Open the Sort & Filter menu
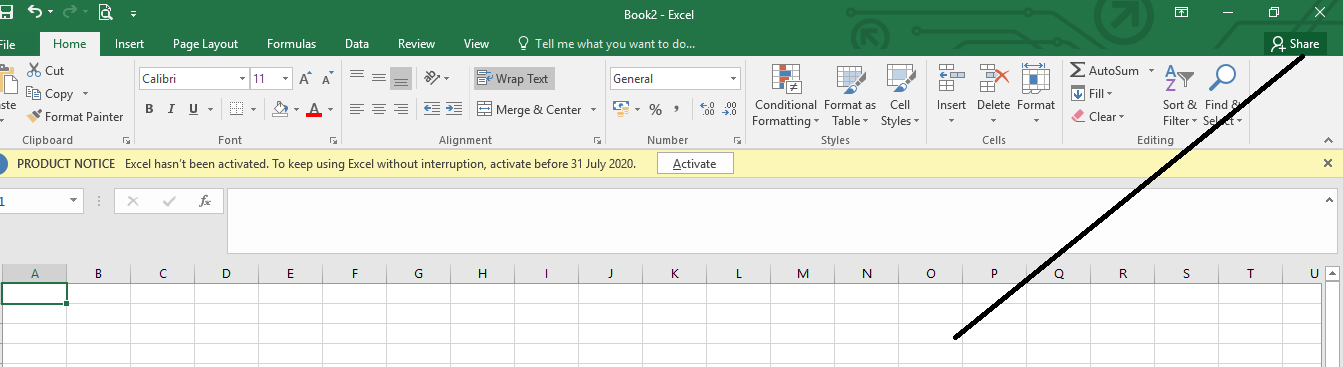The width and height of the screenshot is (1343, 367). click(1180, 96)
